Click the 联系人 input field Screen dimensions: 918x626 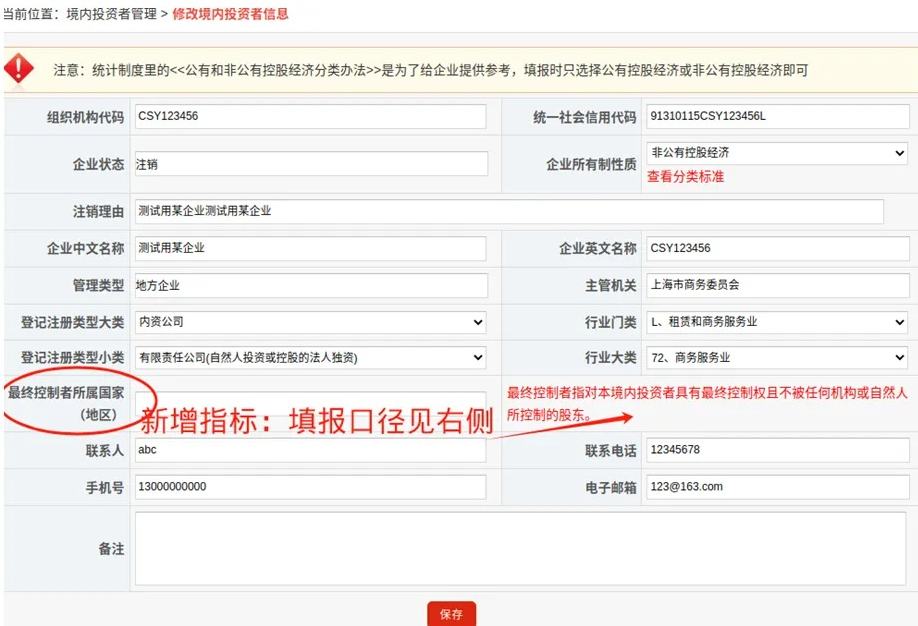[x=310, y=450]
